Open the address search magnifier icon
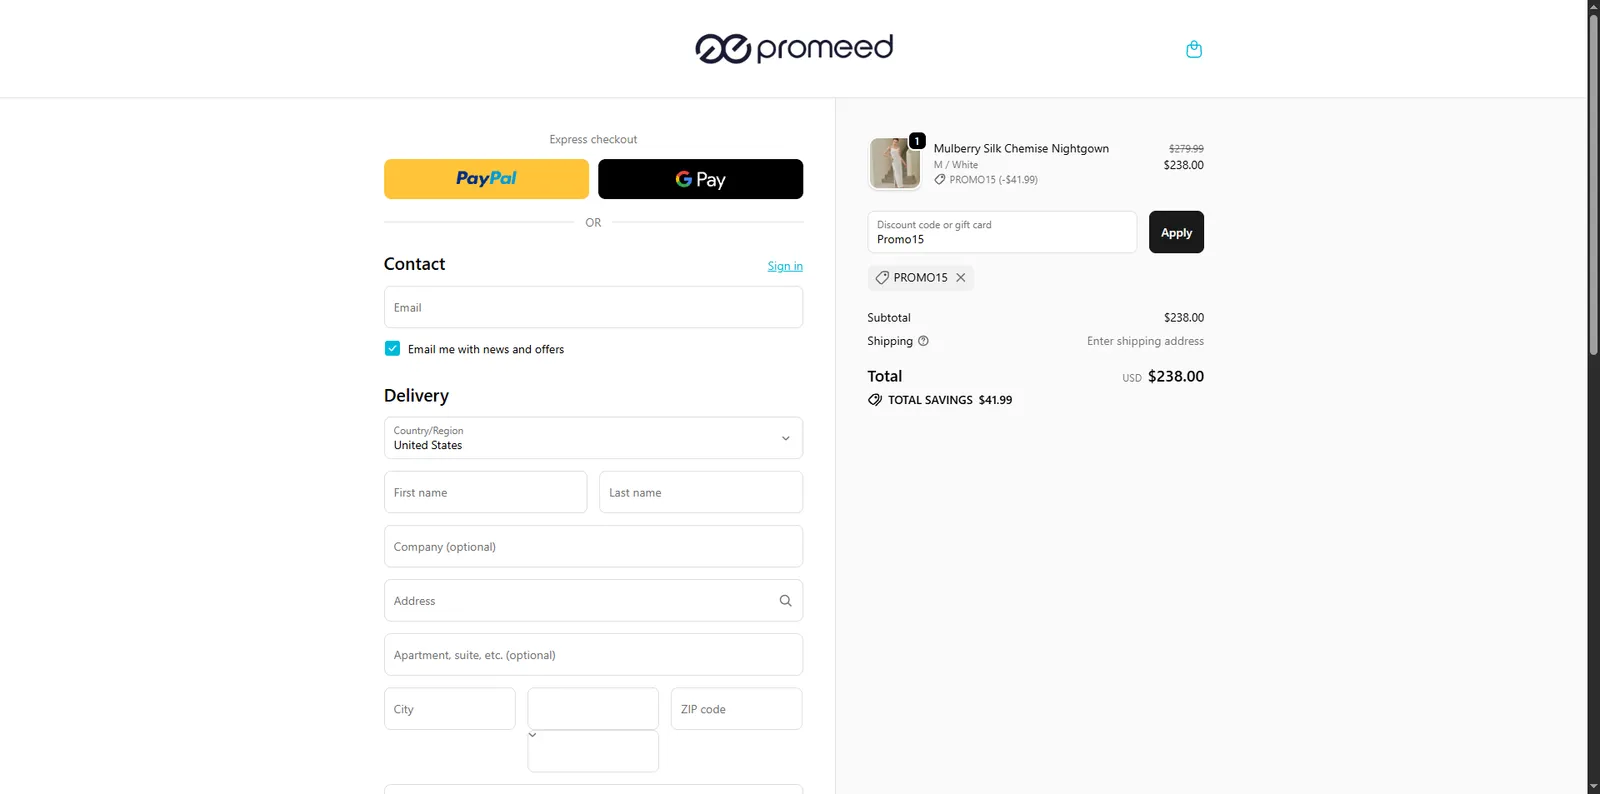This screenshot has height=794, width=1600. pos(785,600)
